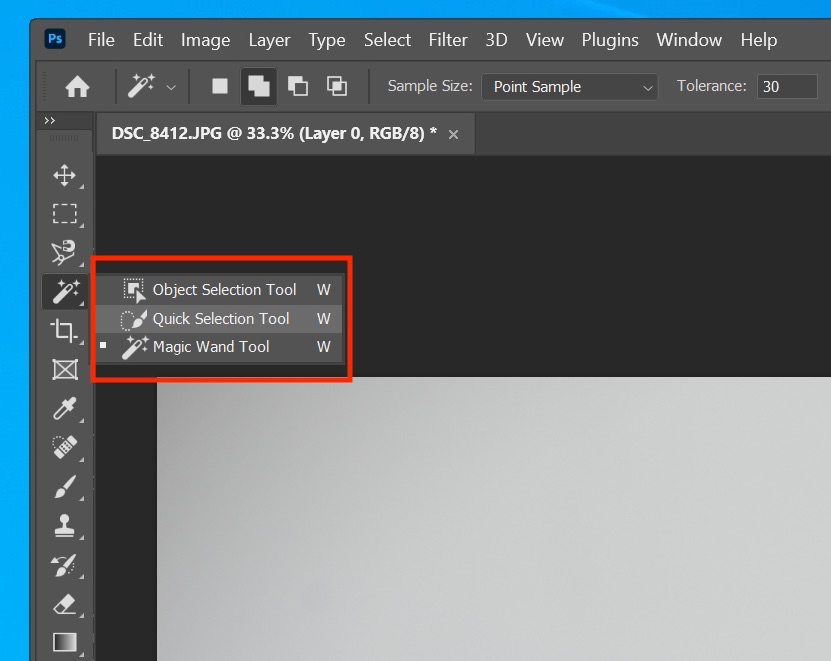Click the image canvas area
The height and width of the screenshot is (661, 831).
[493, 518]
